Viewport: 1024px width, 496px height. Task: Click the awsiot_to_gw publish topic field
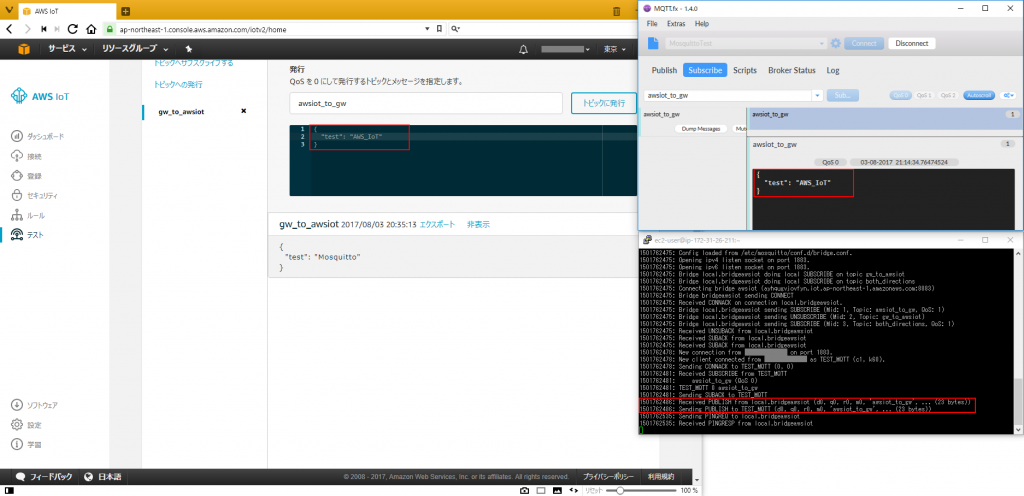(426, 103)
